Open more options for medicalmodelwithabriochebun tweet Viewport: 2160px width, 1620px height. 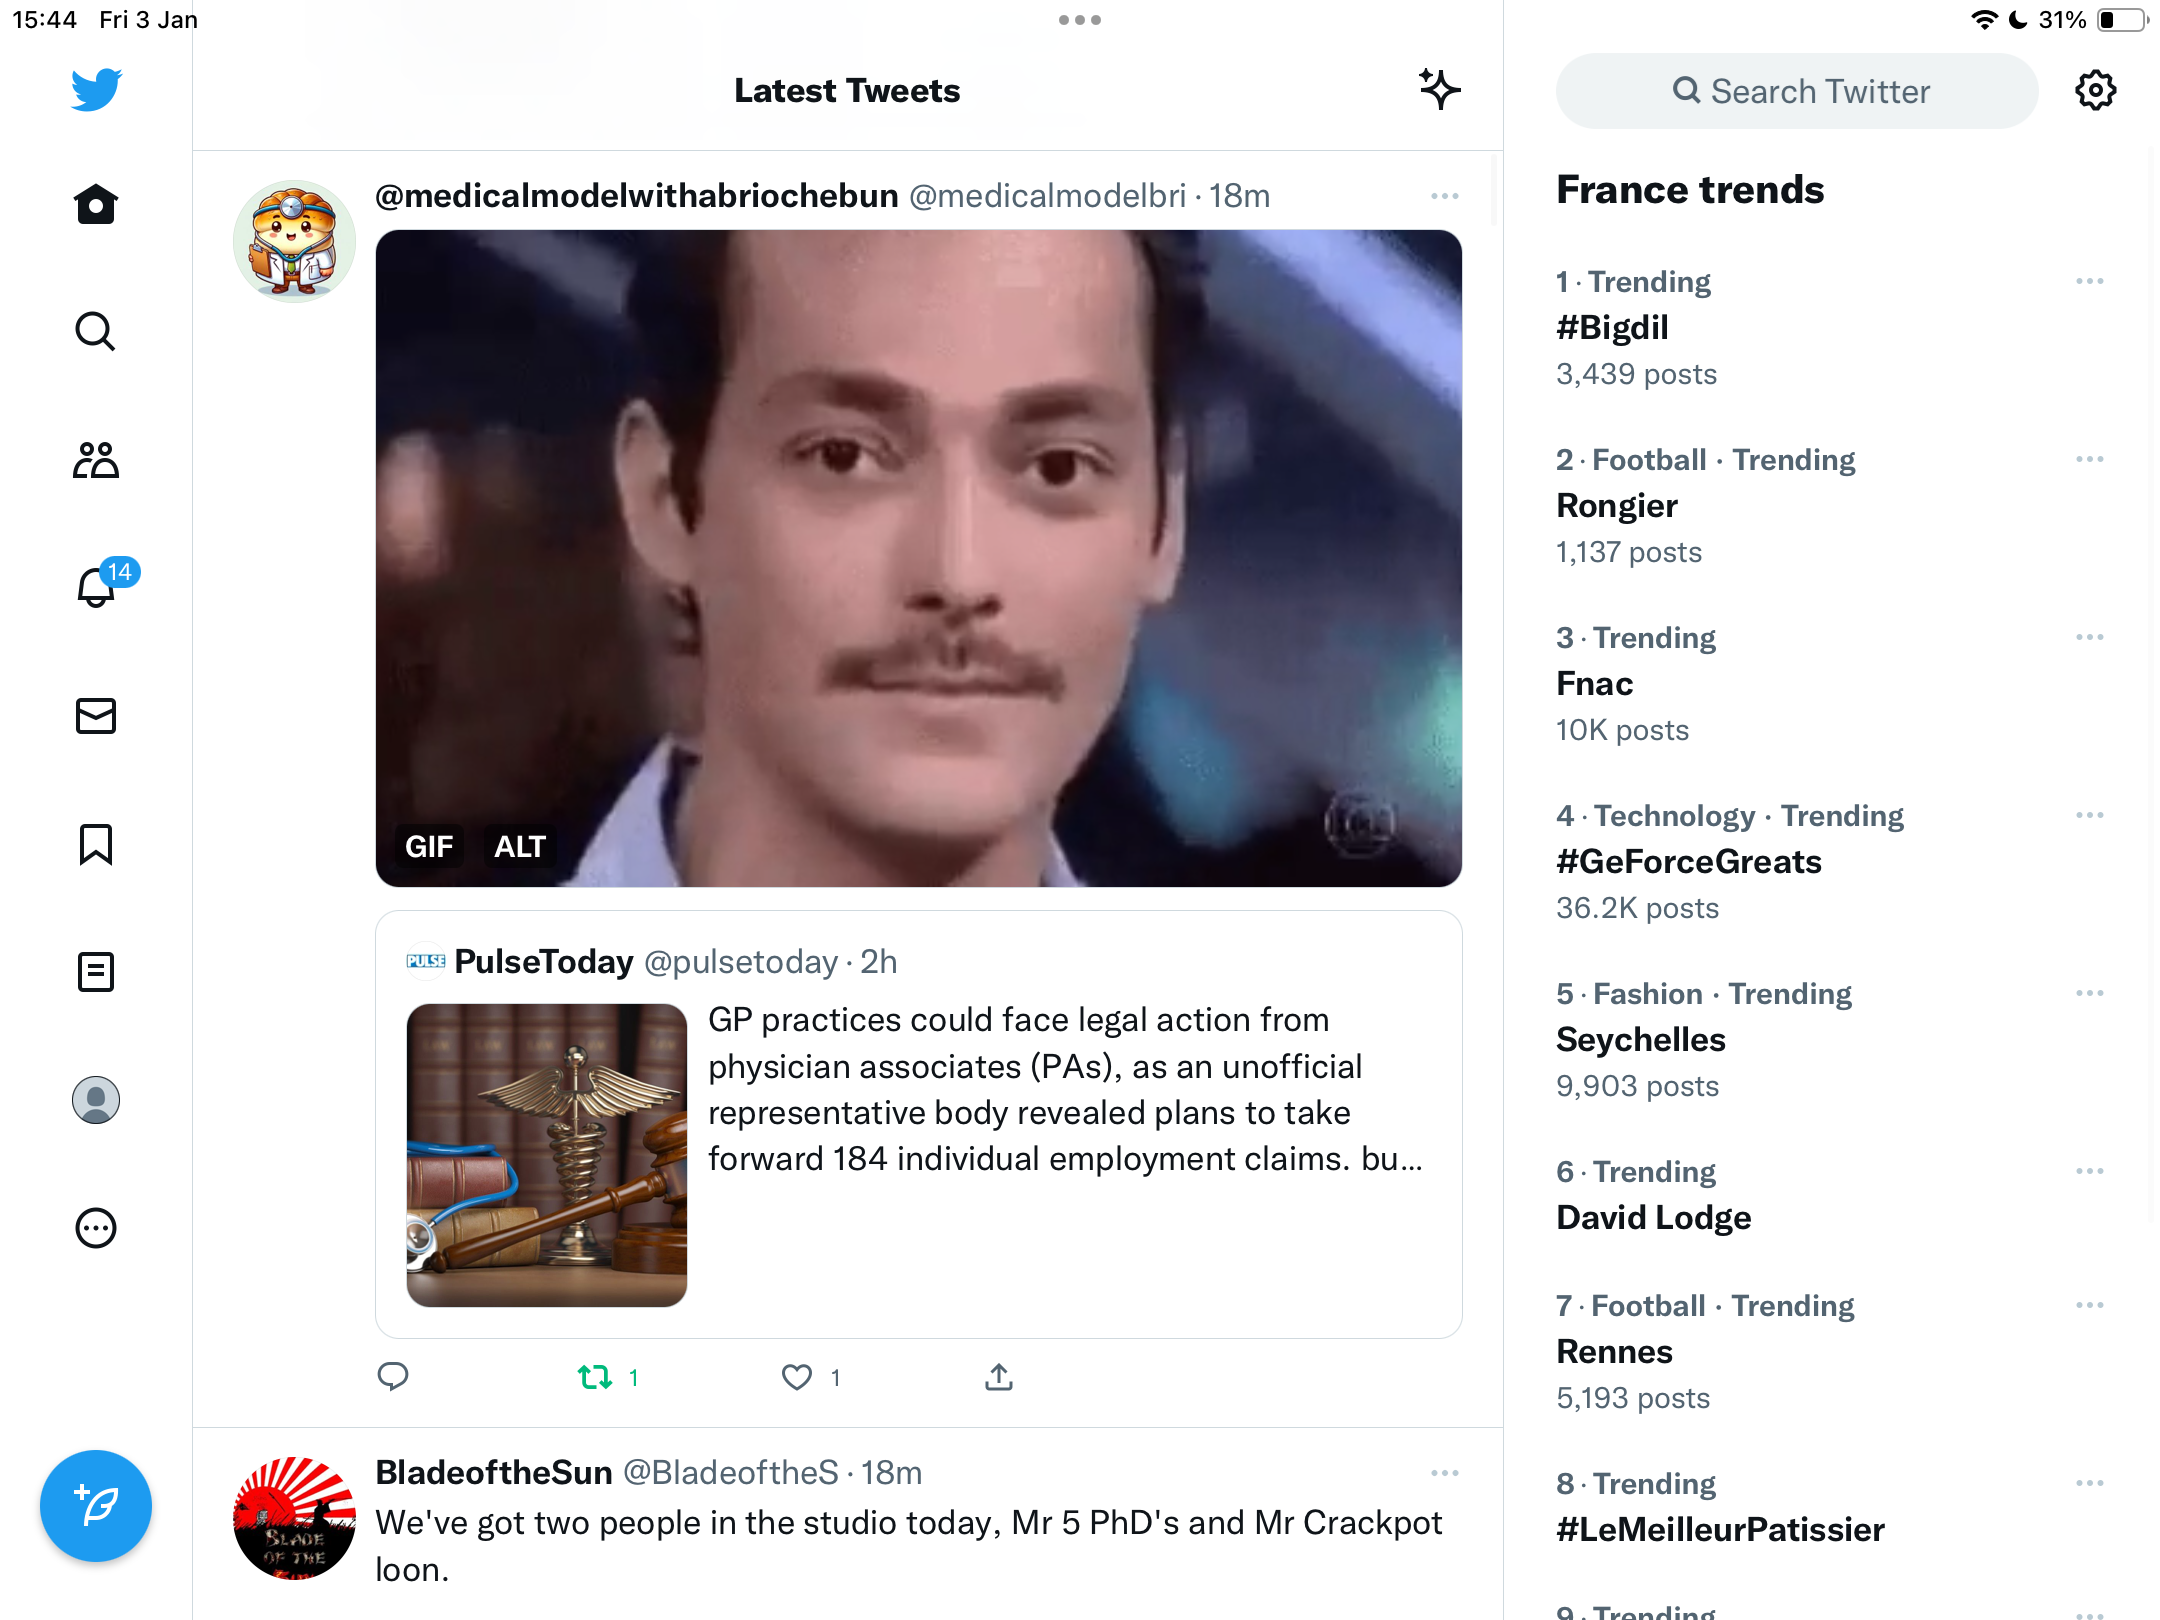point(1445,196)
